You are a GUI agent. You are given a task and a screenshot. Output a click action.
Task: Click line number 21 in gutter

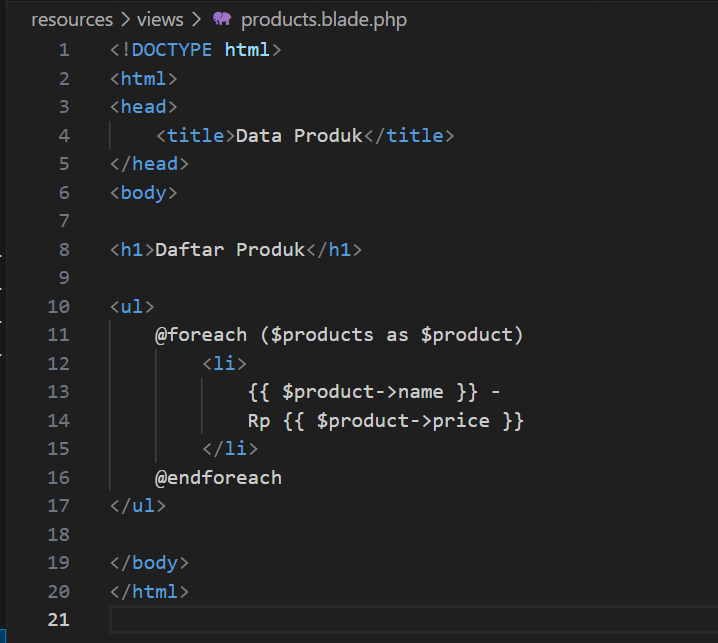59,620
